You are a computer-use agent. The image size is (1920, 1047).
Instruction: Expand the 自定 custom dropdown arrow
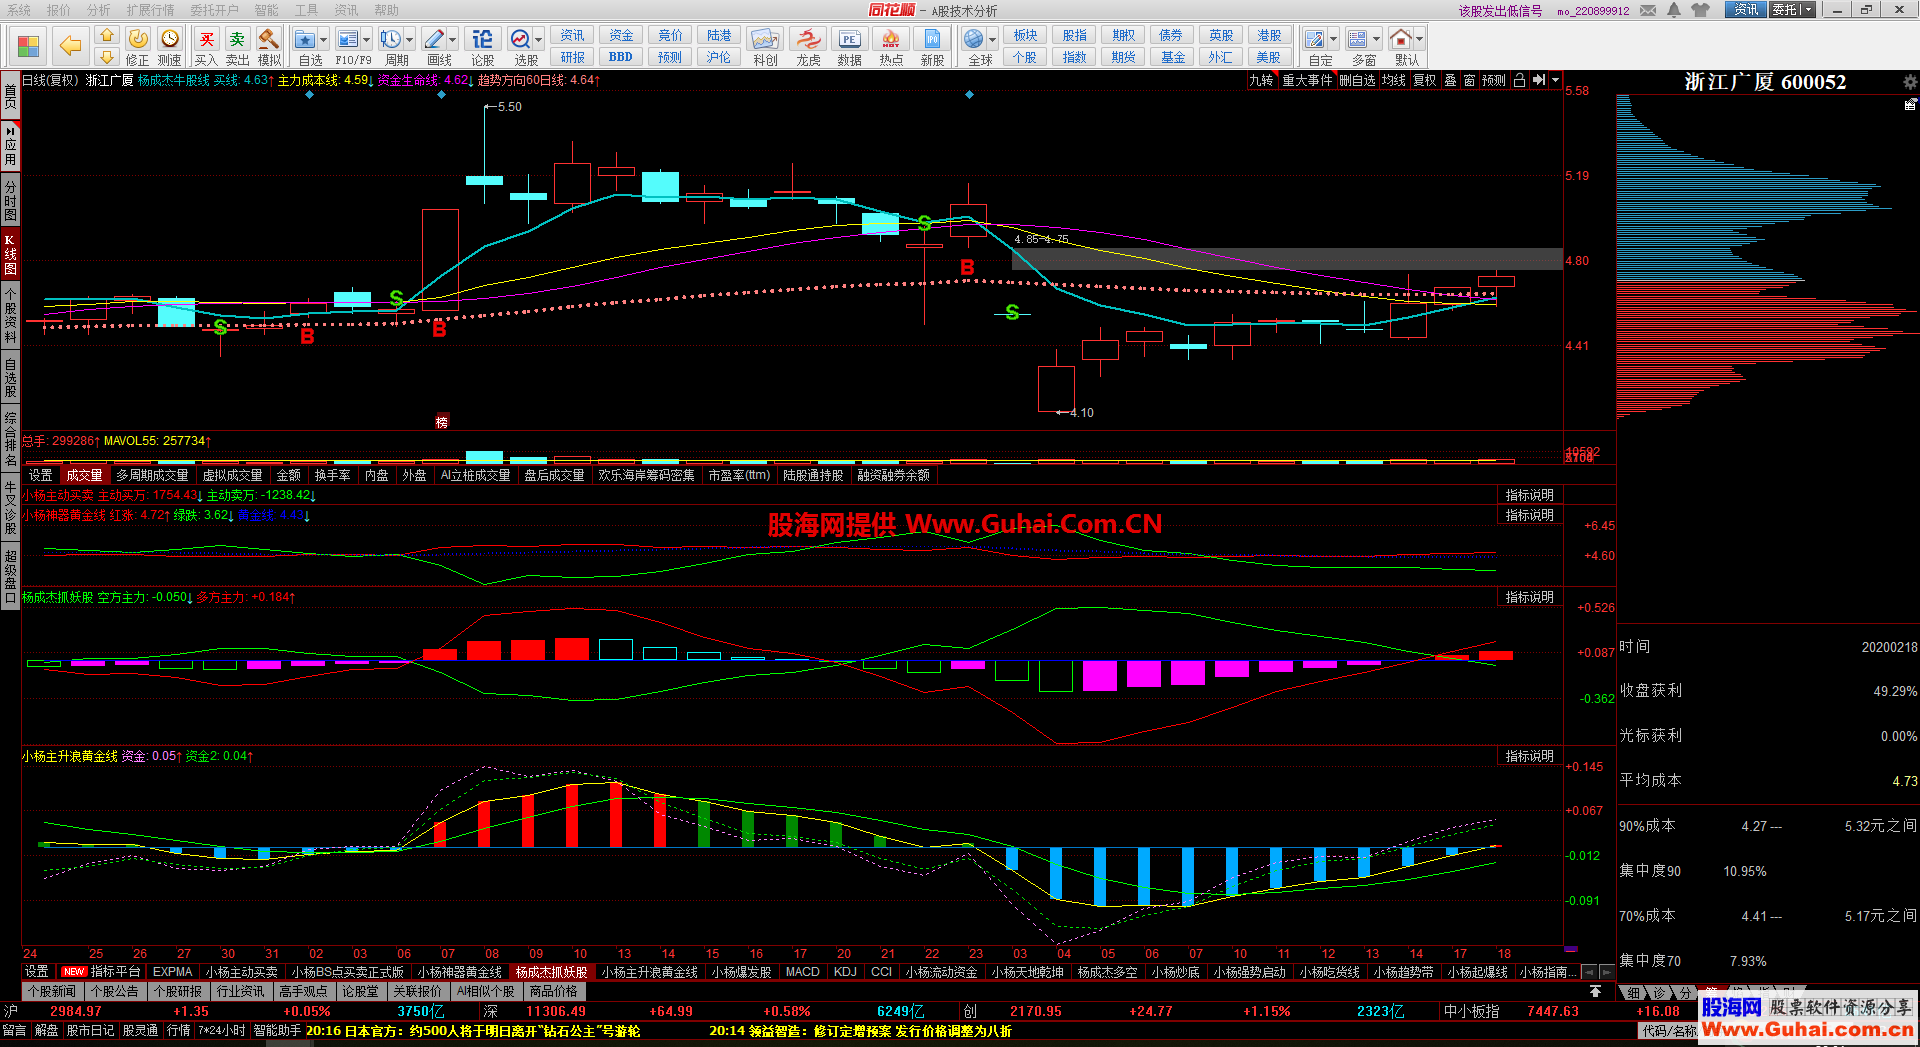[x=1334, y=40]
